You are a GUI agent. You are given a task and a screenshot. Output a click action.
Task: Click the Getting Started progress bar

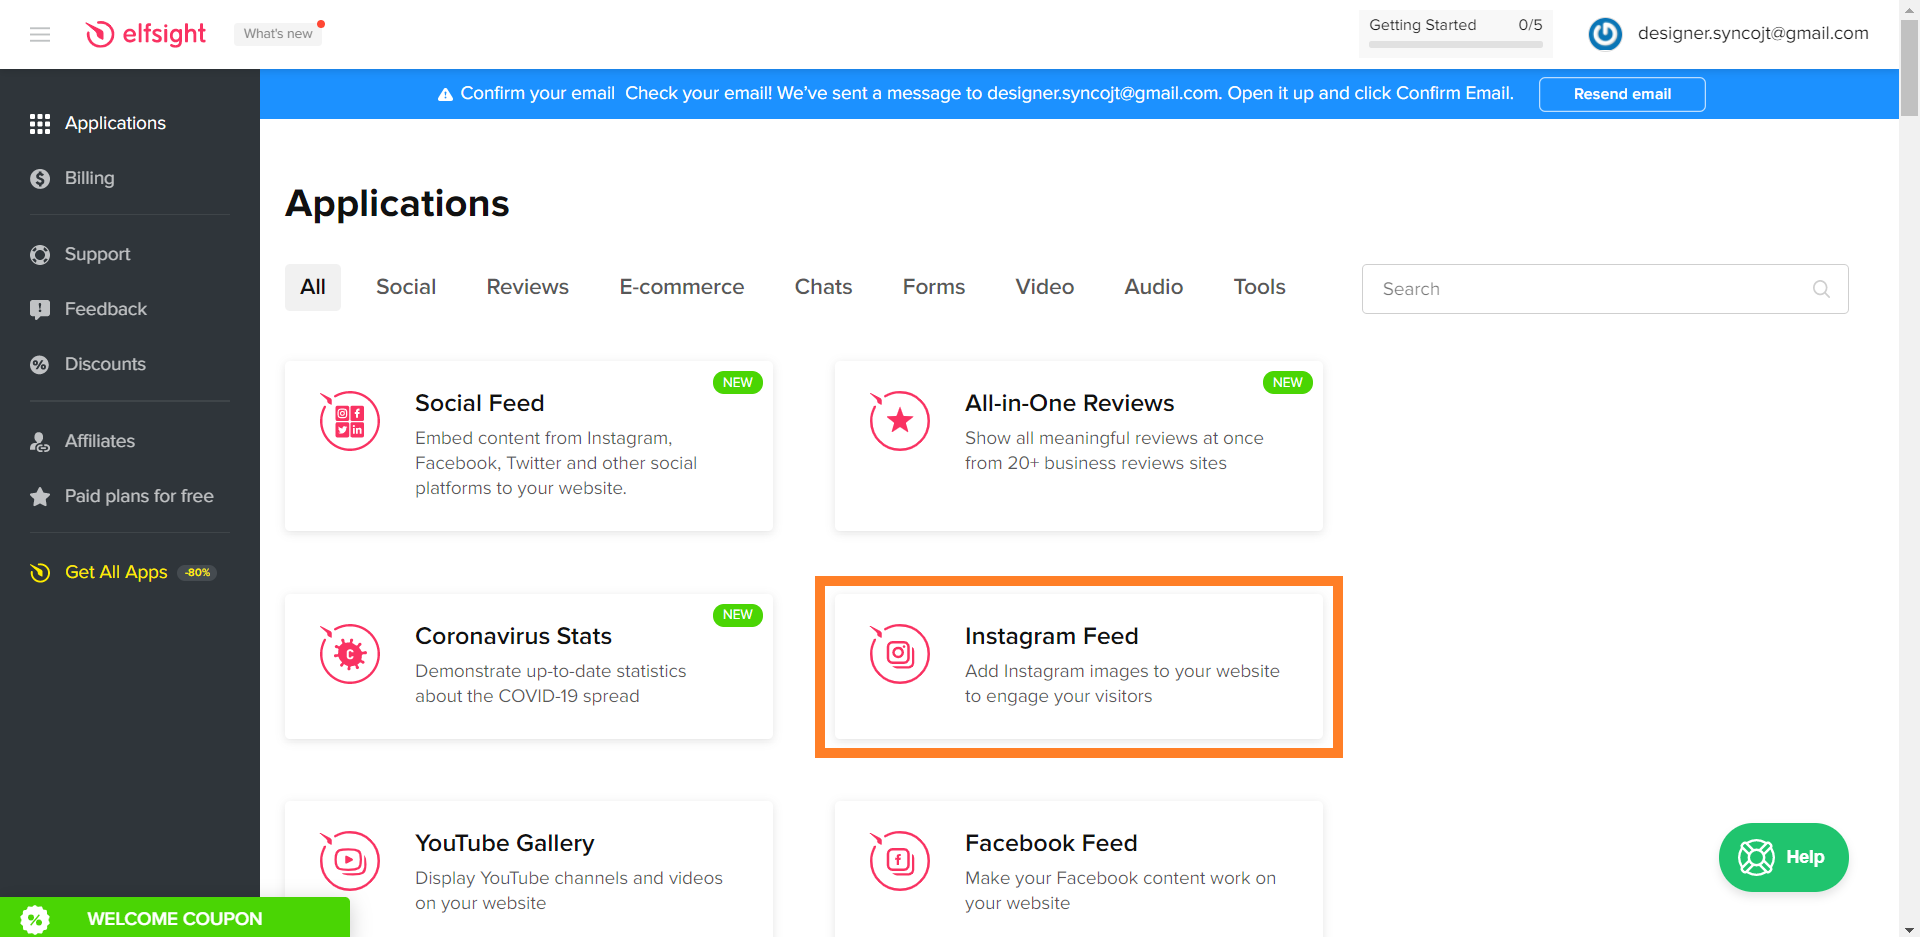point(1455,44)
